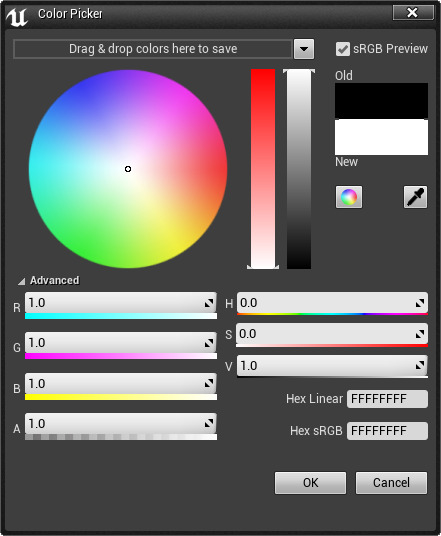Screen dimensions: 441x536
Task: Open the saved colors theme dropdown
Action: [x=304, y=49]
